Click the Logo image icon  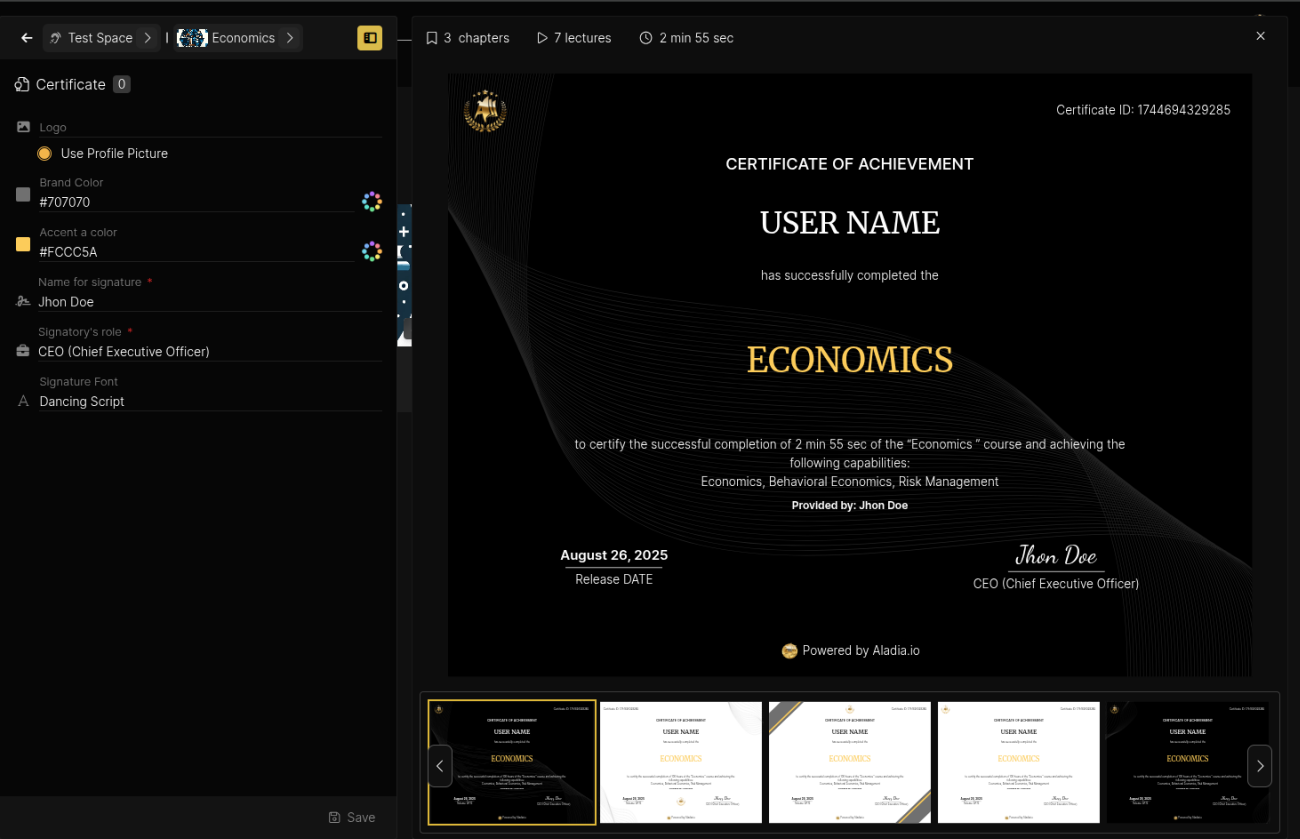(23, 127)
